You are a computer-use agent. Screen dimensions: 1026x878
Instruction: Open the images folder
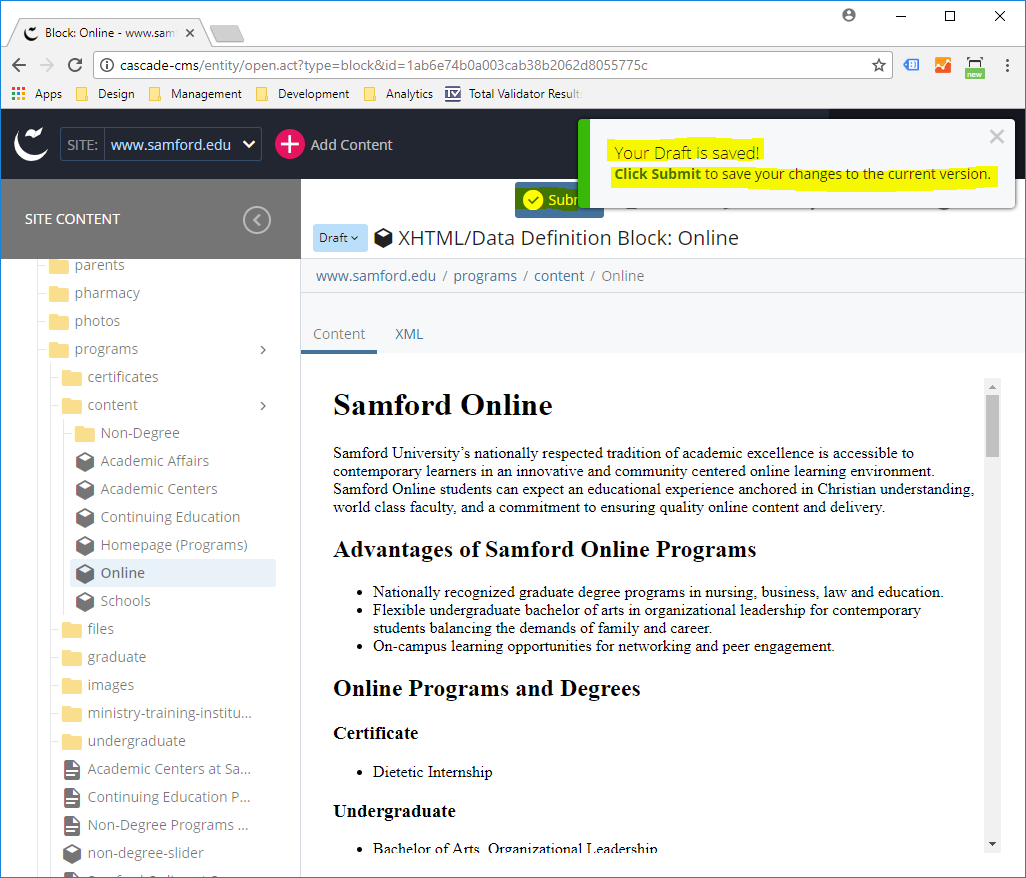98,686
